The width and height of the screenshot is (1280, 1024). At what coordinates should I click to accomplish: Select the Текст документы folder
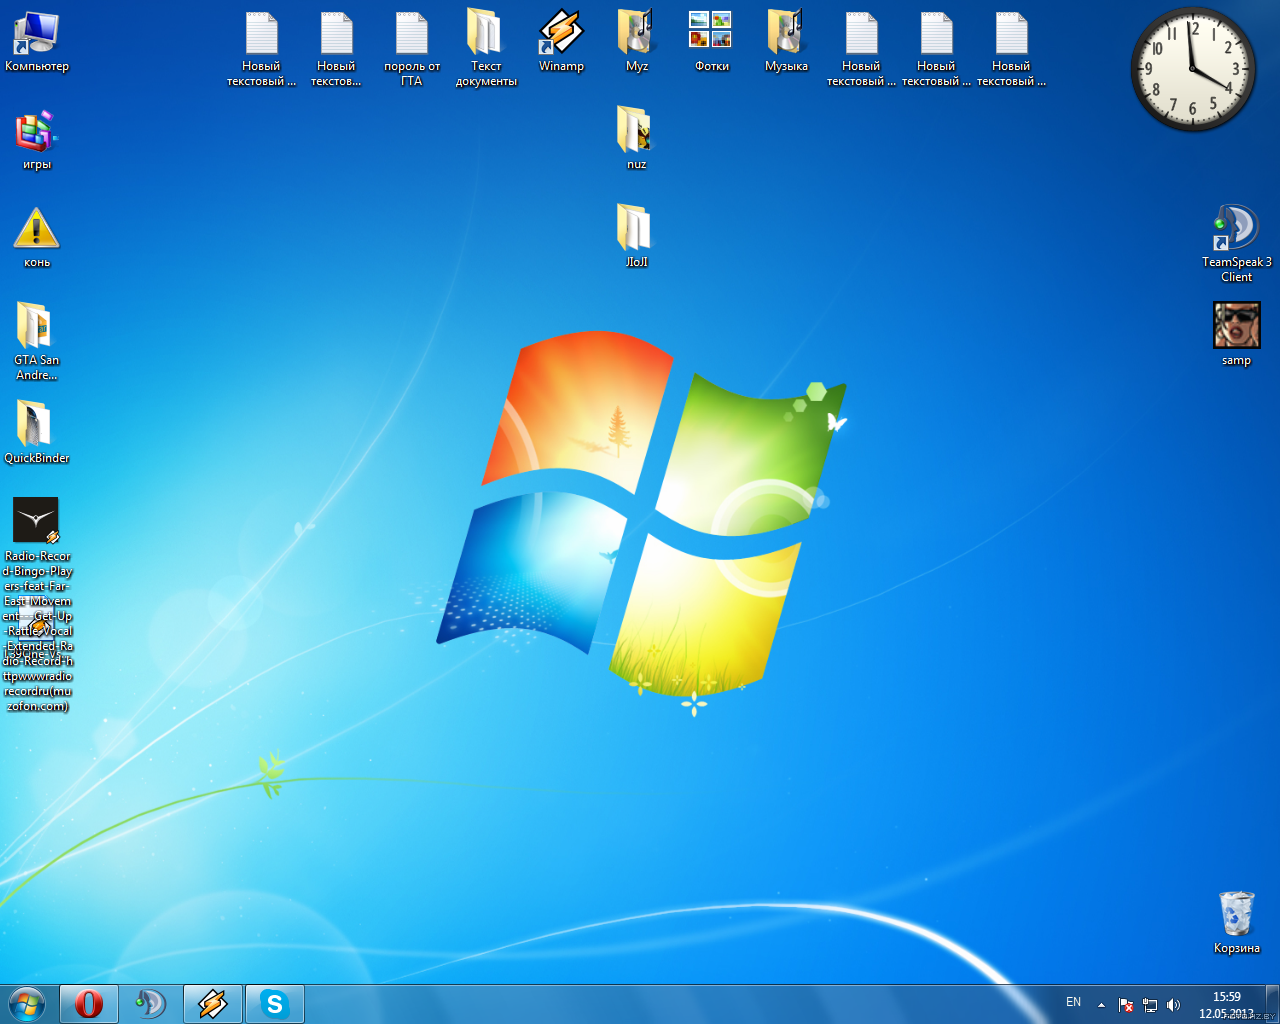coord(486,48)
